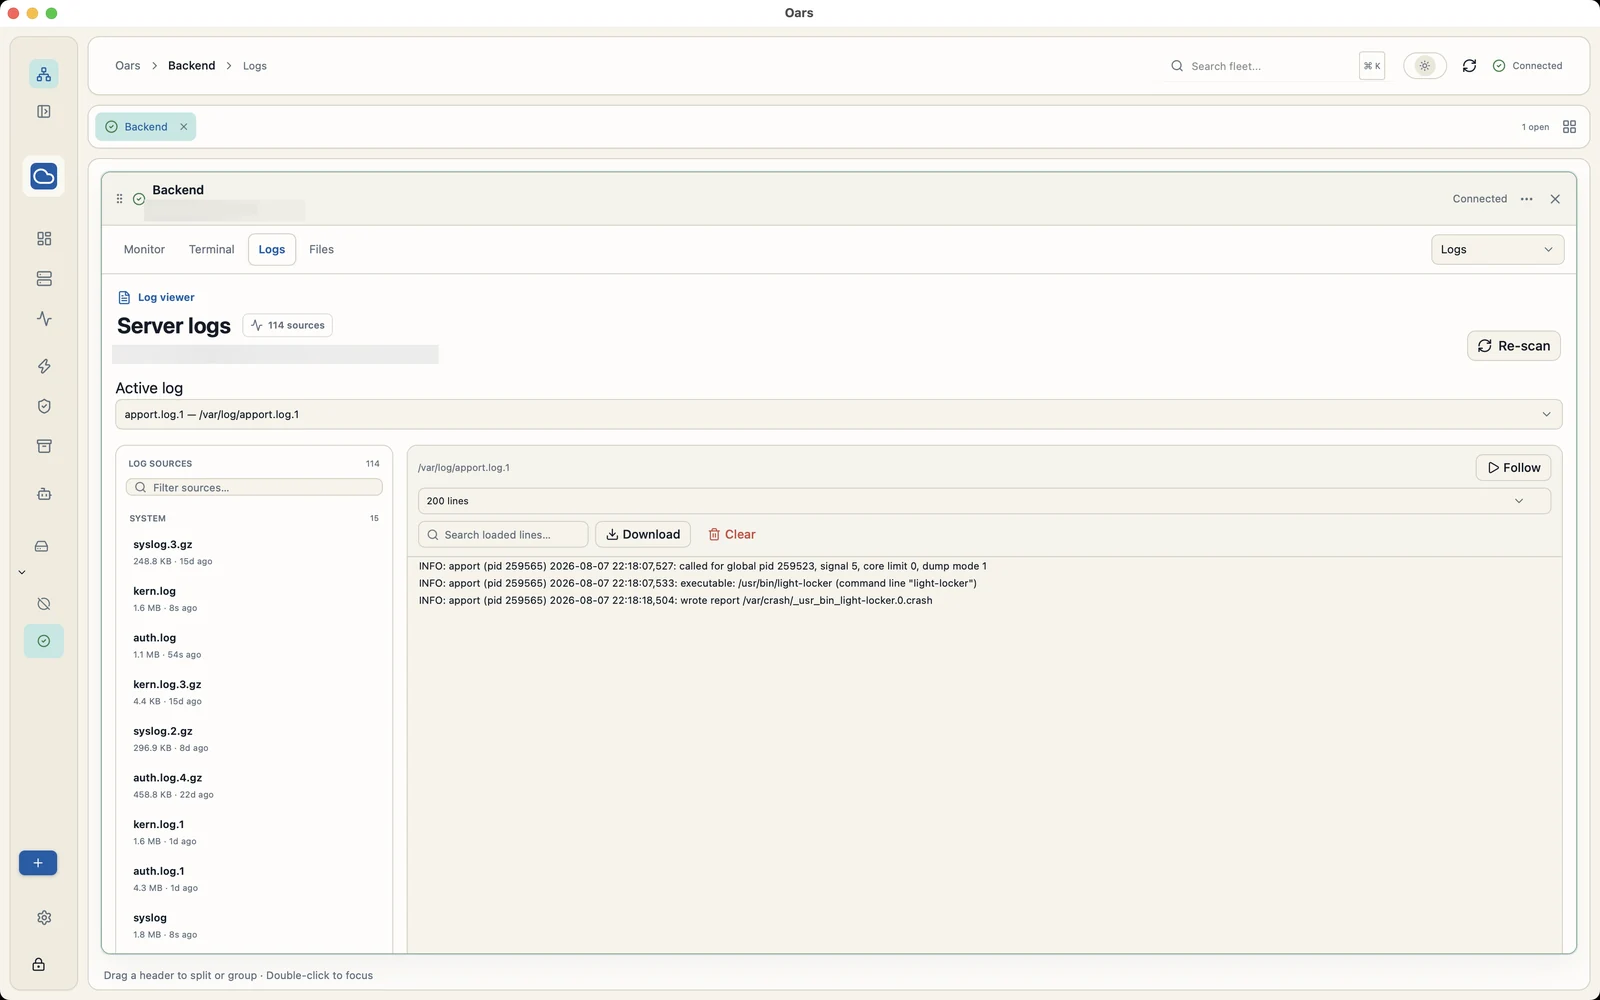Image resolution: width=1600 pixels, height=1000 pixels.
Task: Open the Logs dropdown at panel right
Action: 1497,250
